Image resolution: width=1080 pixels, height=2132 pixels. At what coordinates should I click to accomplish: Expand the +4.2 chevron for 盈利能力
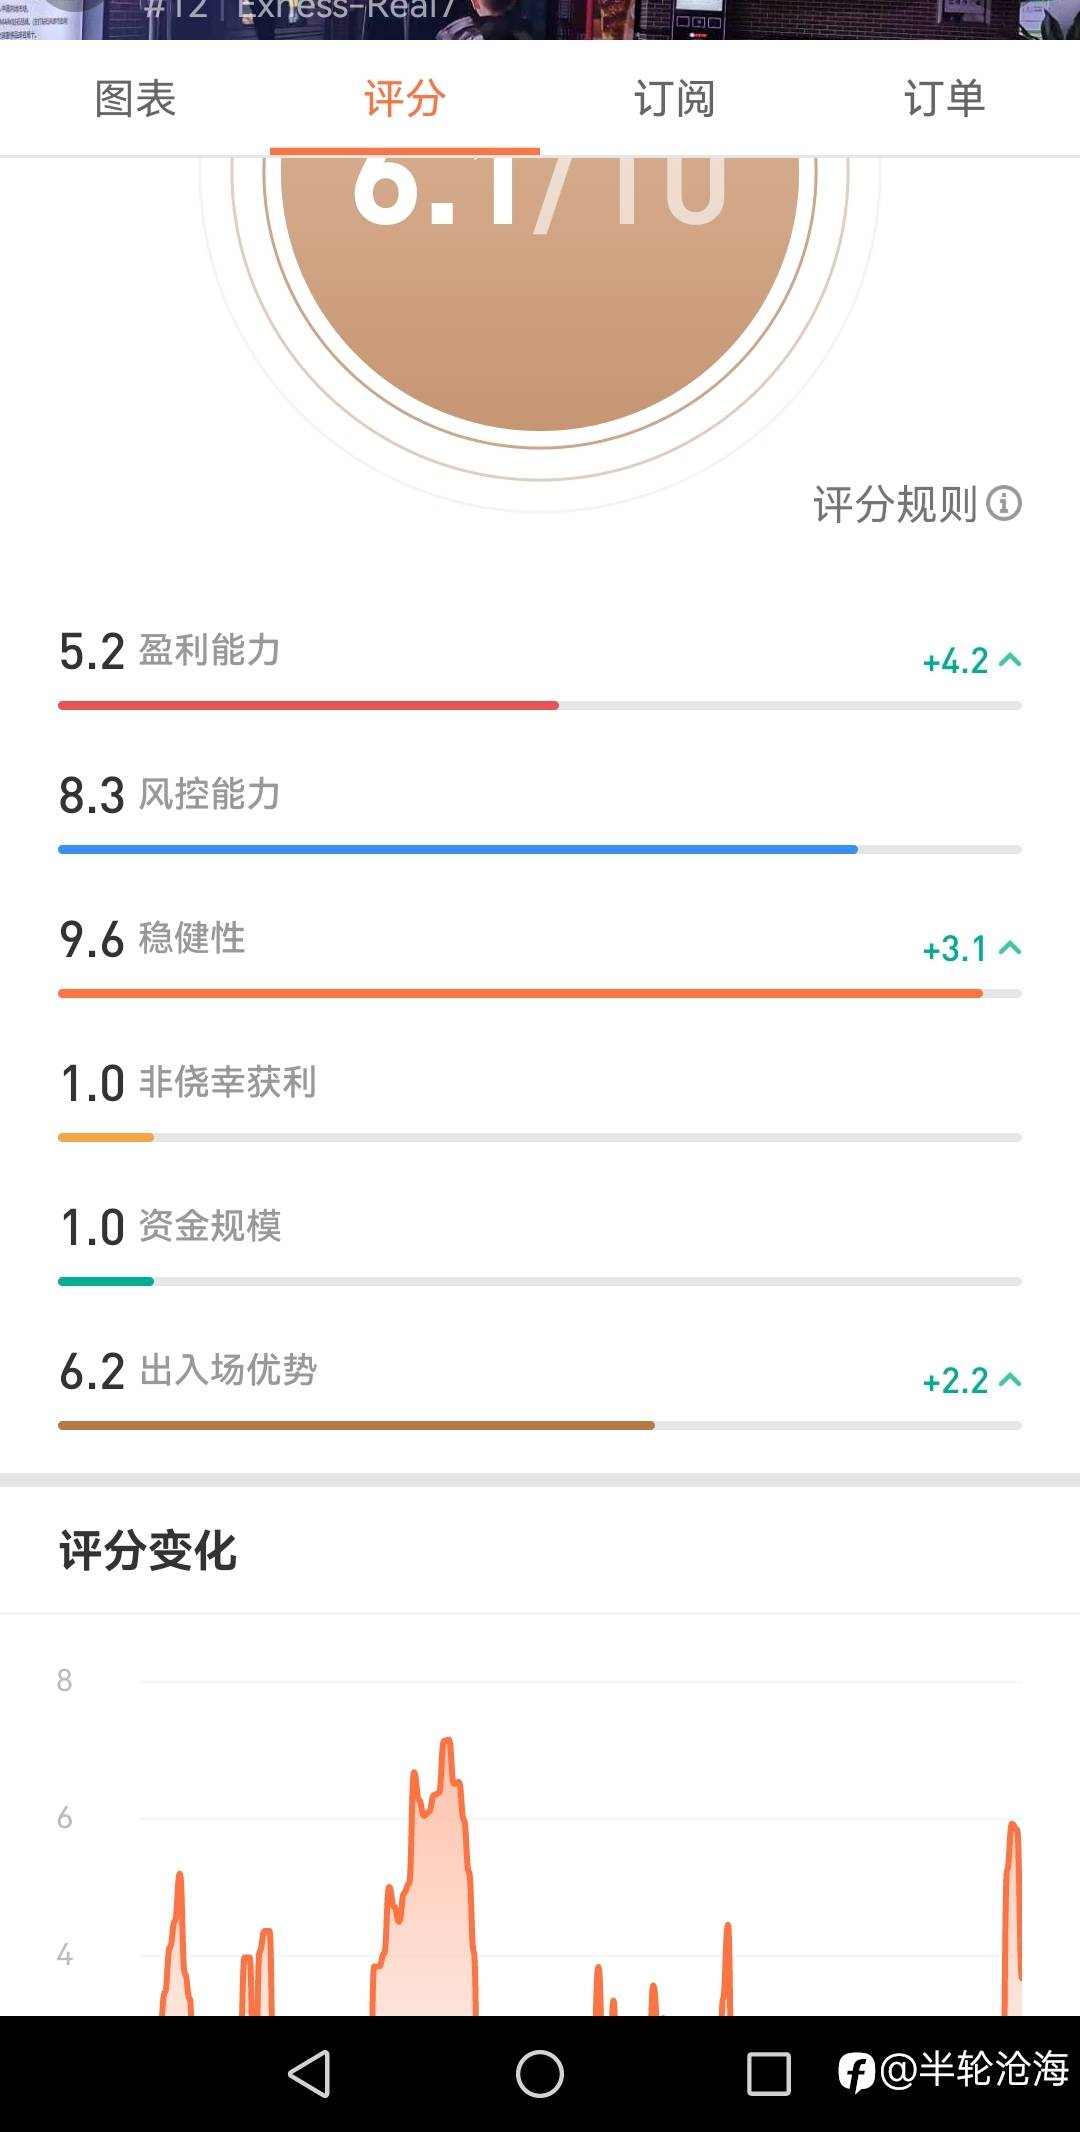(x=1010, y=660)
